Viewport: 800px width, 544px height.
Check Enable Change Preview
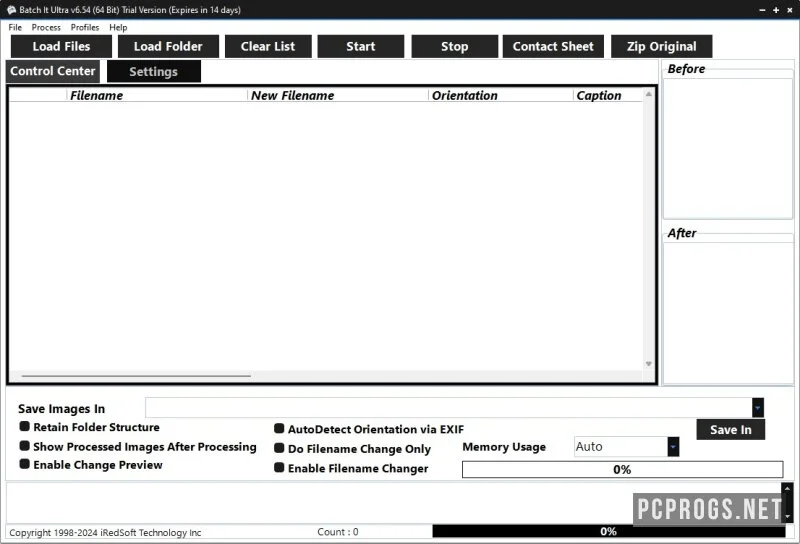[x=24, y=464]
